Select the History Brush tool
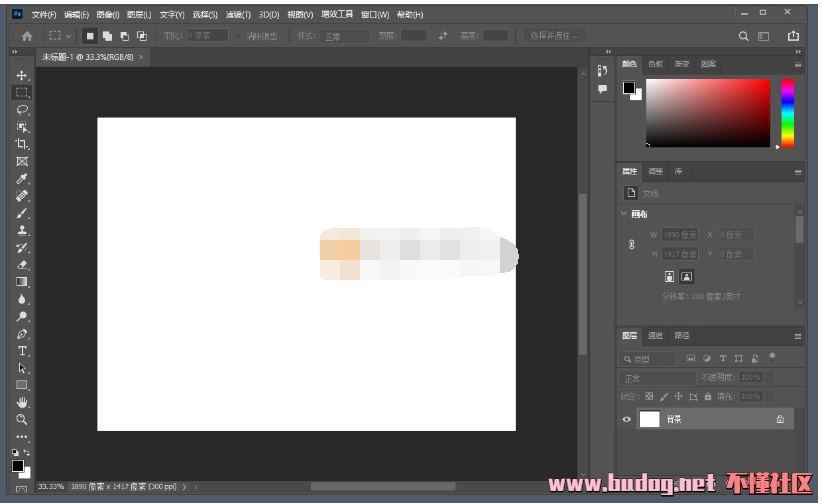The height and width of the screenshot is (504, 822). [21, 247]
